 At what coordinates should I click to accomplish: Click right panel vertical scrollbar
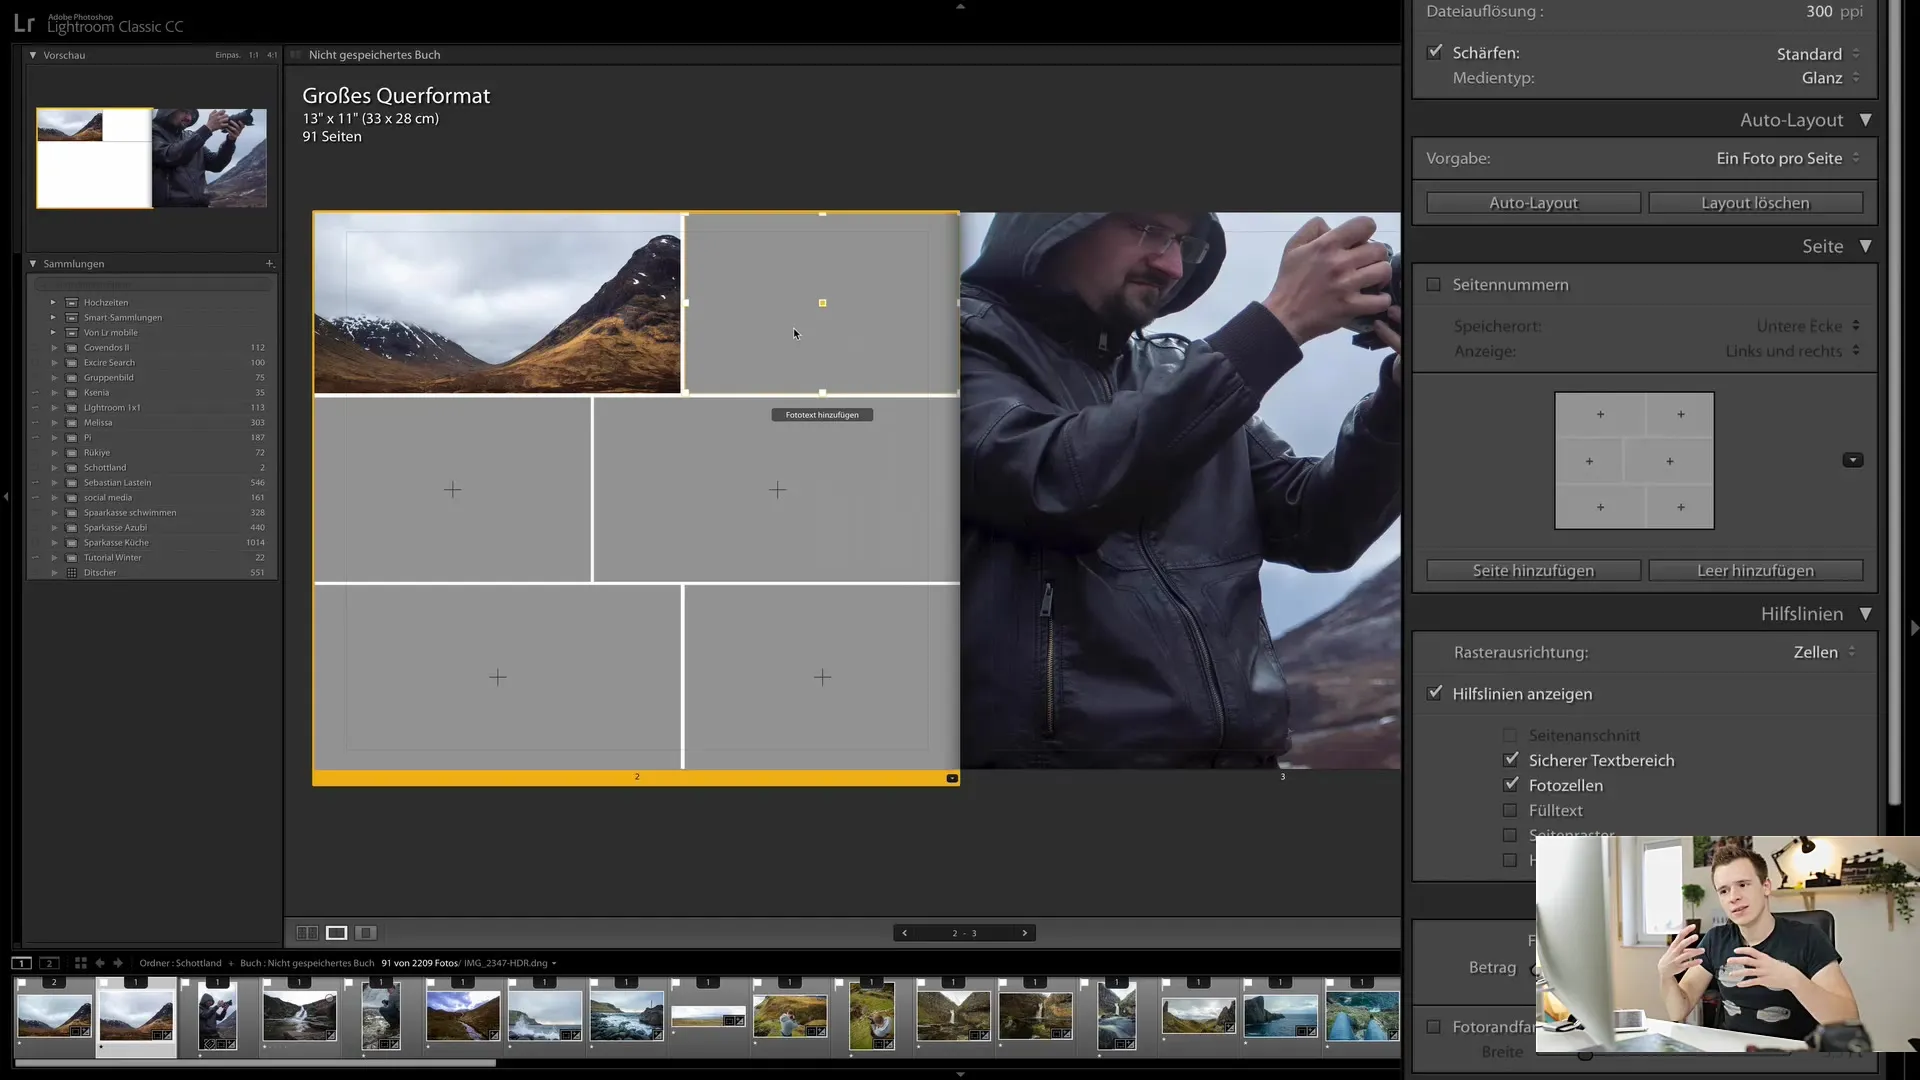(1893, 400)
